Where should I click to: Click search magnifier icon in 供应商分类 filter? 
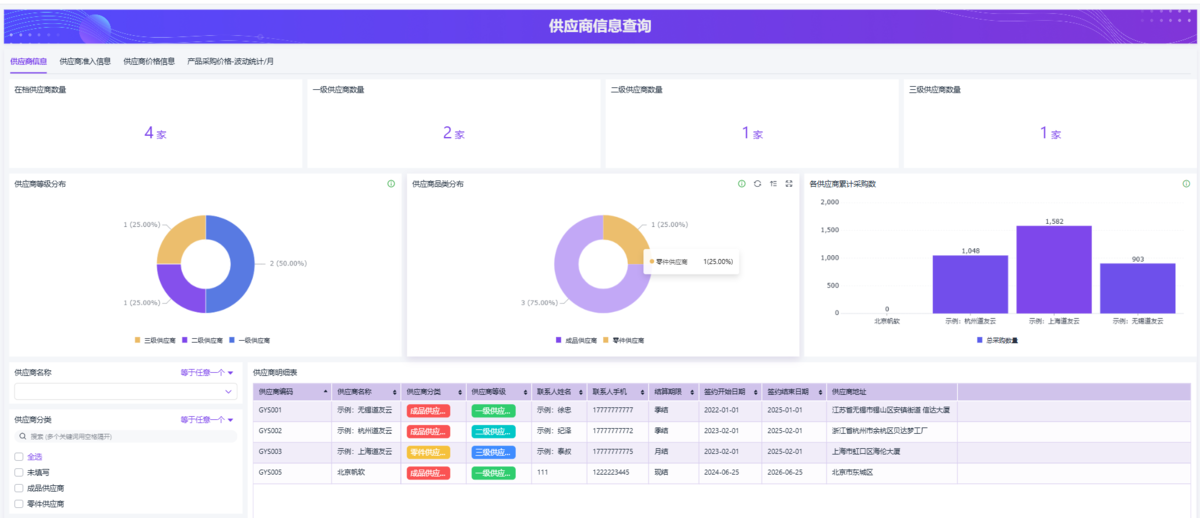(x=23, y=437)
